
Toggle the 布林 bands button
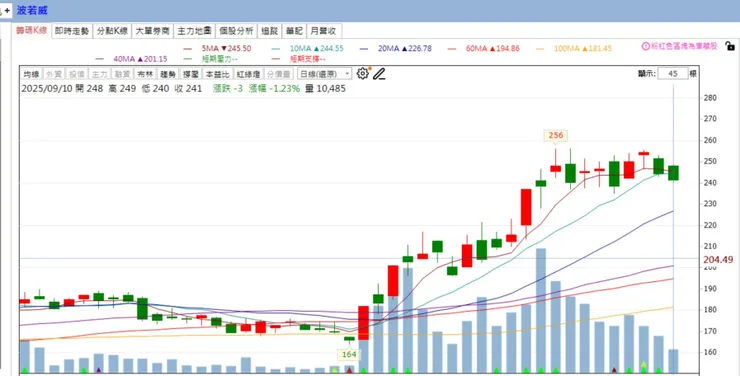pos(145,74)
